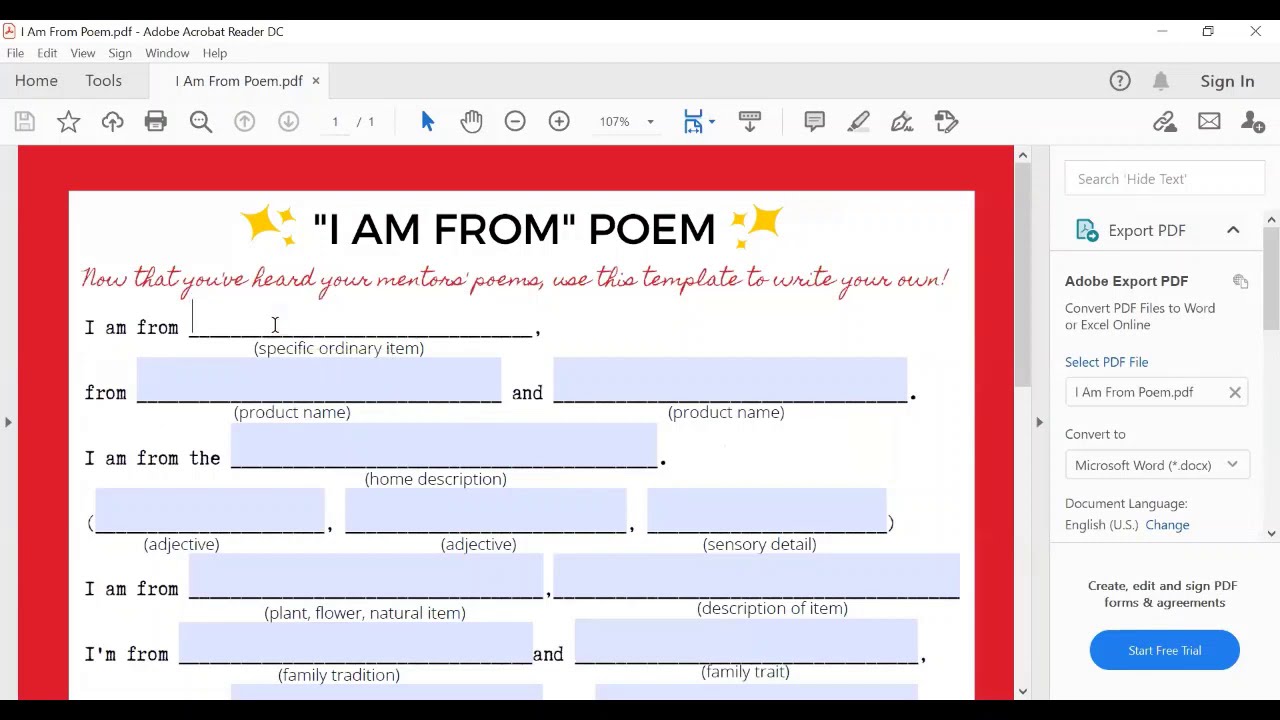Viewport: 1280px width, 720px height.
Task: Print the document with printer icon
Action: (x=155, y=122)
